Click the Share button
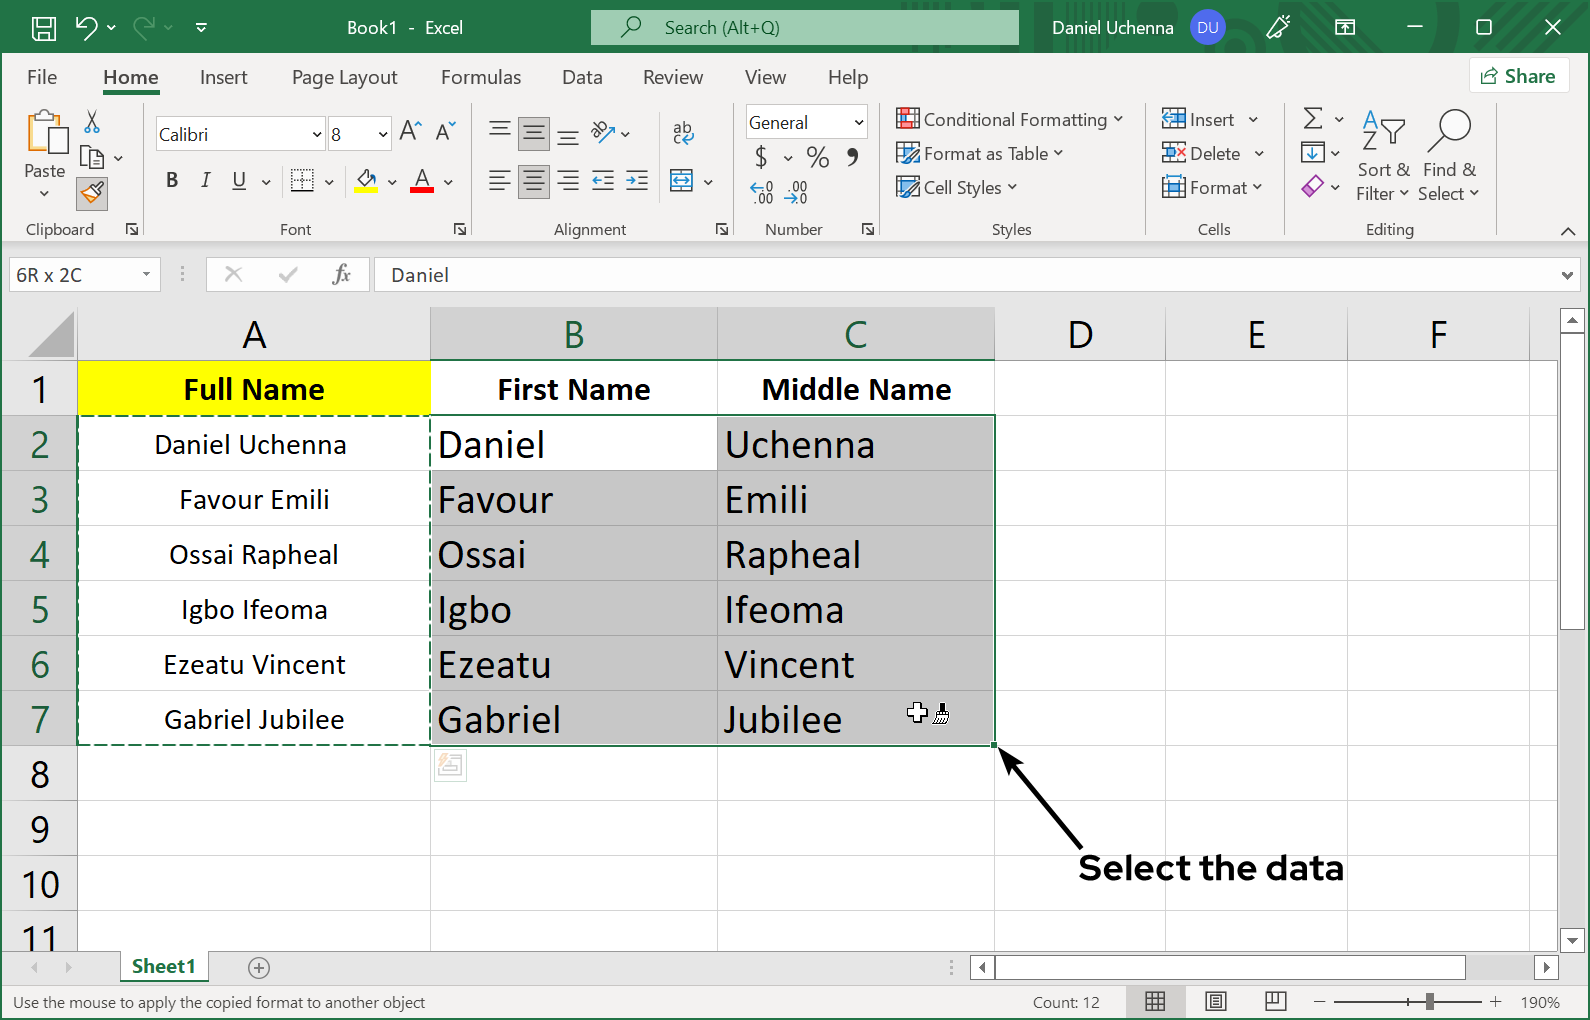This screenshot has height=1020, width=1590. [1518, 76]
